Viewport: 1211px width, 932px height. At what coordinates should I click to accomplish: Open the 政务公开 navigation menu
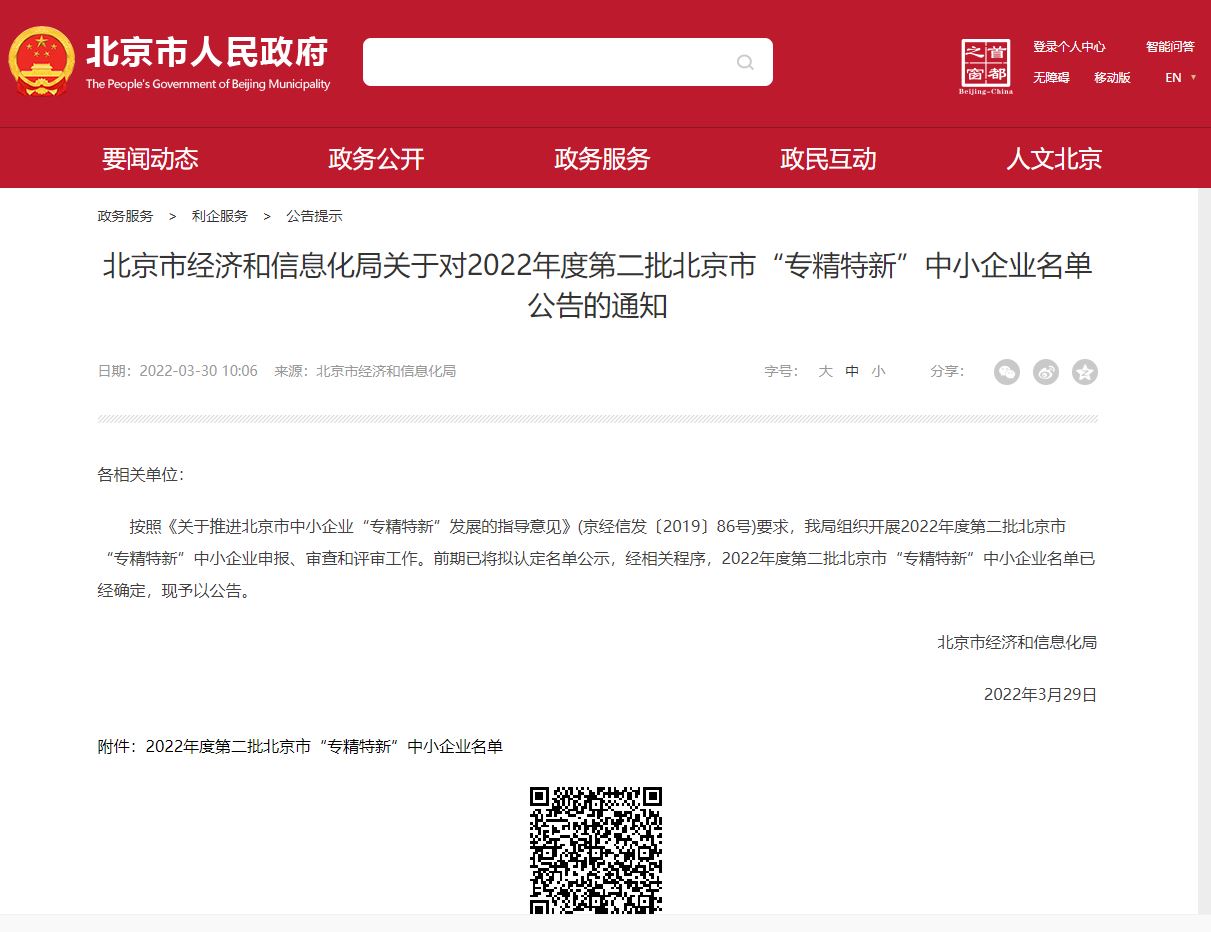tap(376, 158)
